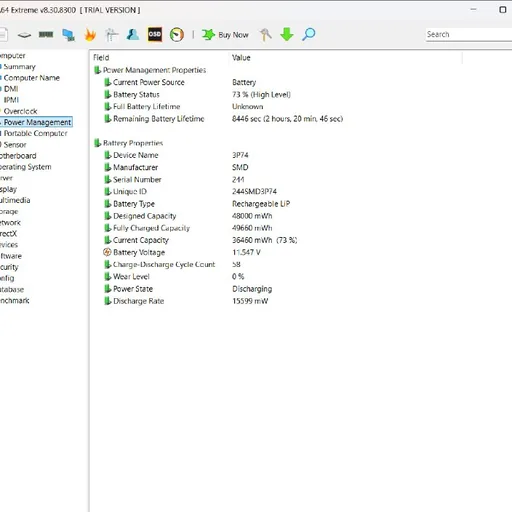
Task: Click the user silhouette toolbar icon
Action: coord(133,35)
